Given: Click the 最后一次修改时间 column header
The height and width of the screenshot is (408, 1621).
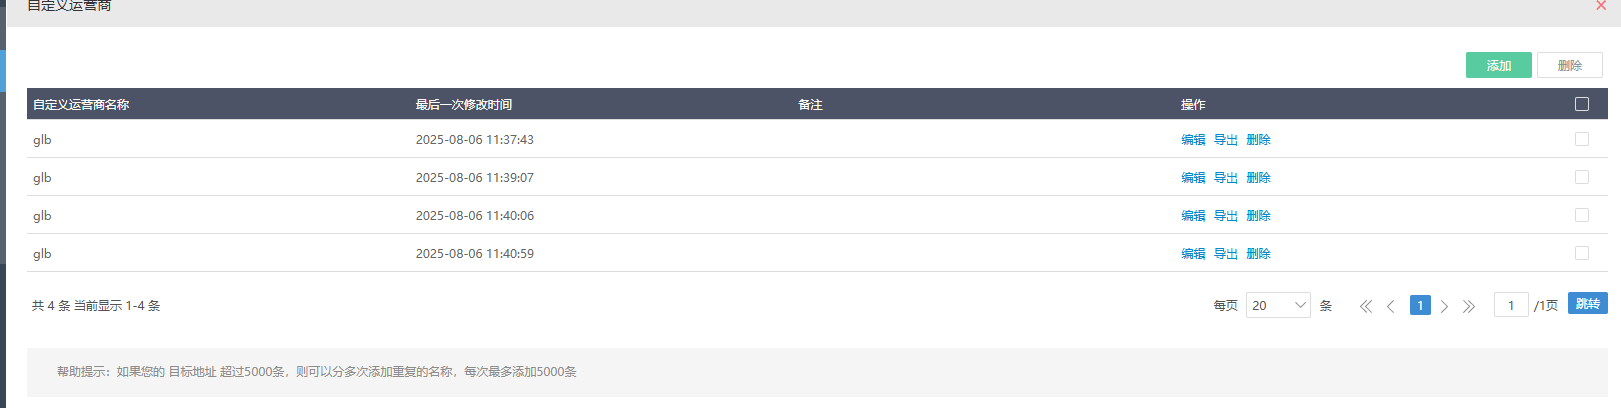Looking at the screenshot, I should point(464,104).
